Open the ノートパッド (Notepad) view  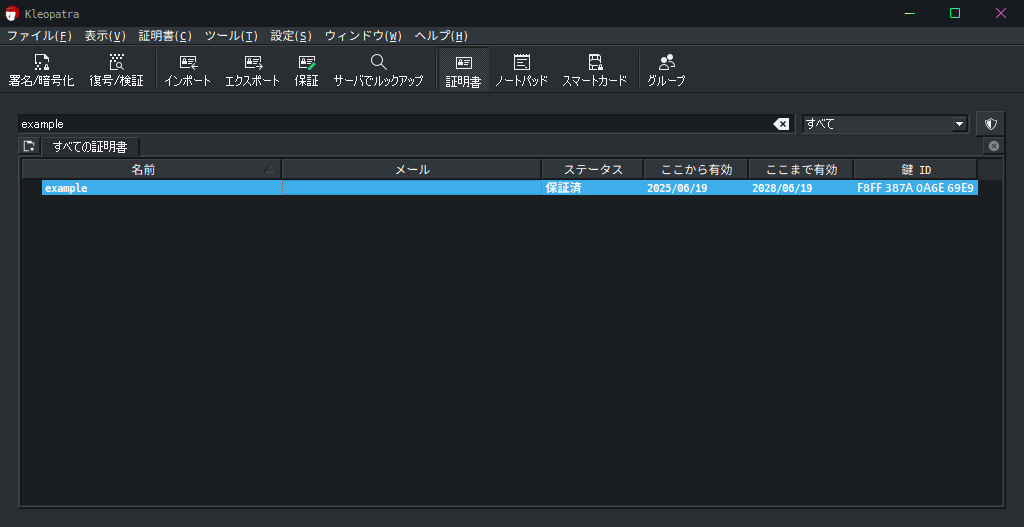pyautogui.click(x=521, y=71)
